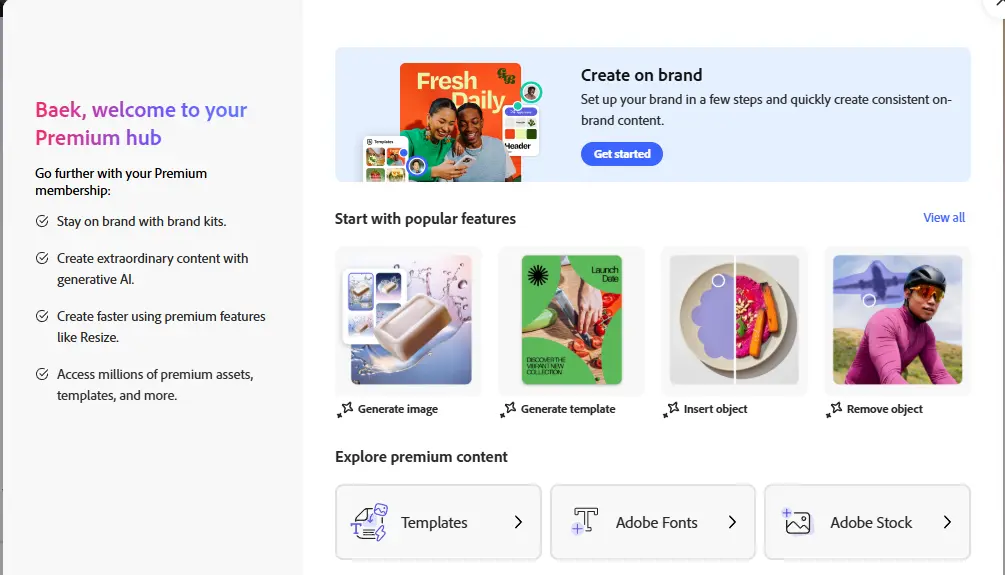Click checkmark icon beside generative AI line
The height and width of the screenshot is (575, 1005).
pos(42,258)
